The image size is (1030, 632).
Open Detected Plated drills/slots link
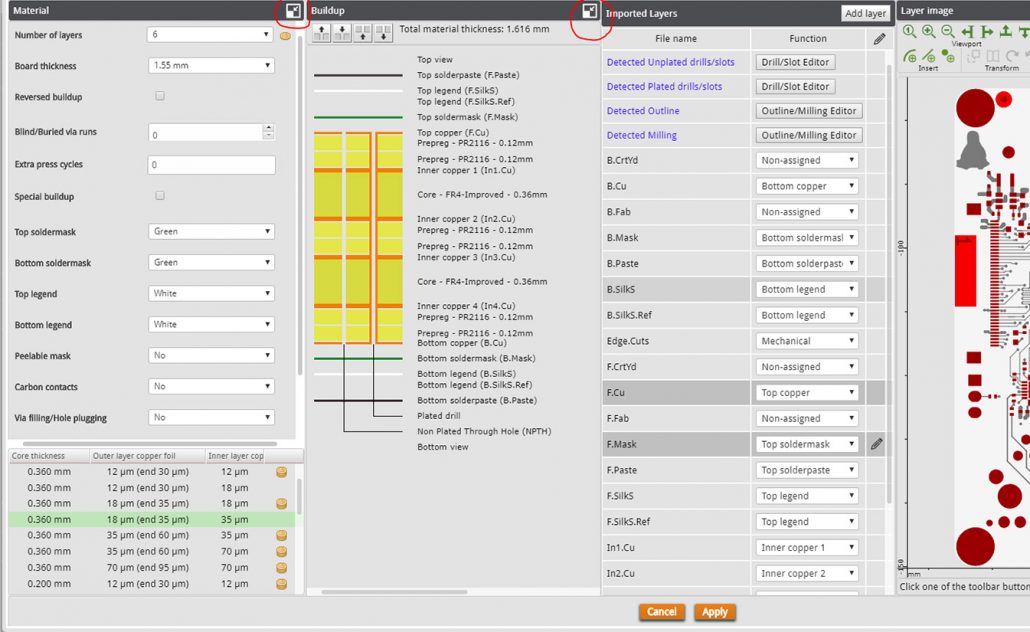(x=664, y=86)
